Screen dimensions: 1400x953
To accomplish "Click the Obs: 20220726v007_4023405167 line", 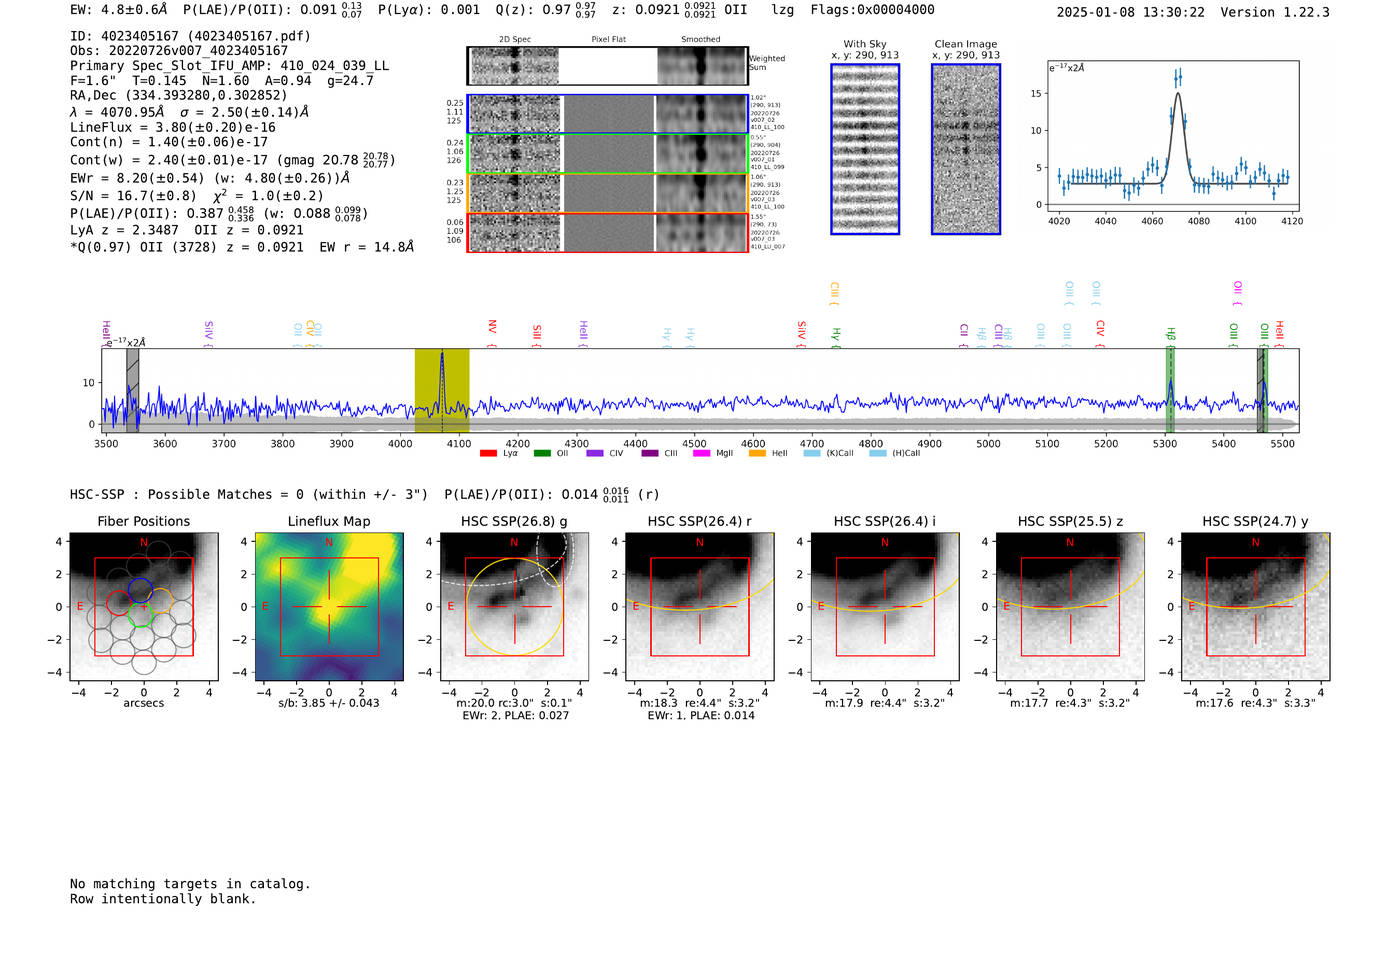I will (x=179, y=51).
